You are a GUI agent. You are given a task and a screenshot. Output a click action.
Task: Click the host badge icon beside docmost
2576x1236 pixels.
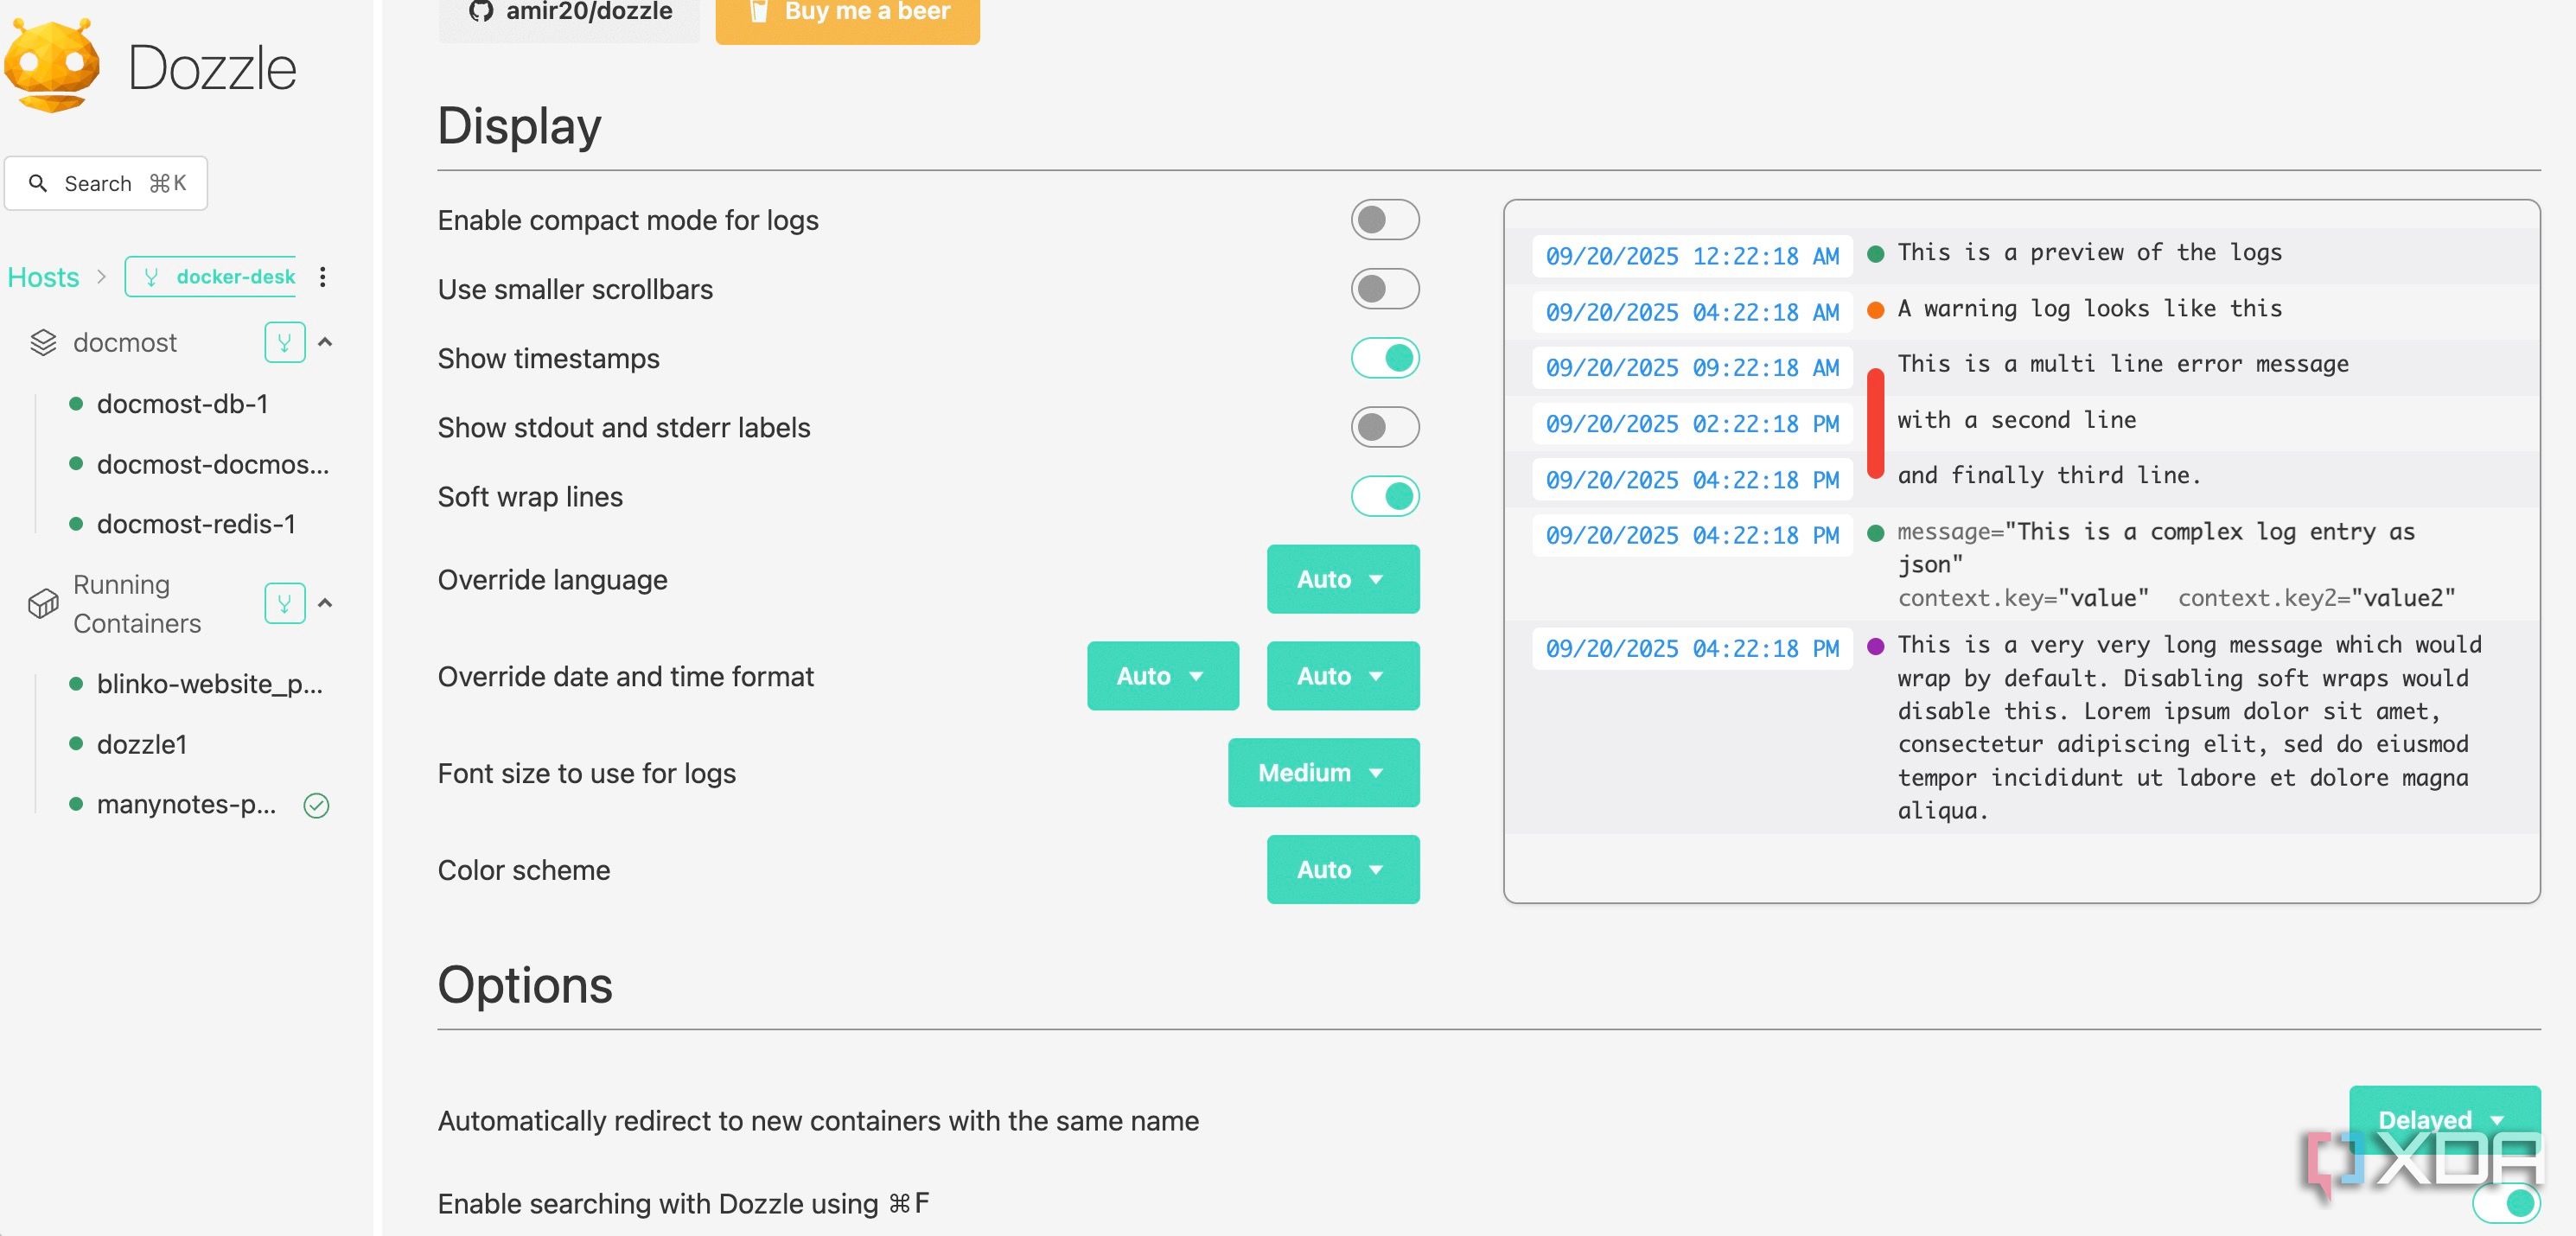pos(285,343)
